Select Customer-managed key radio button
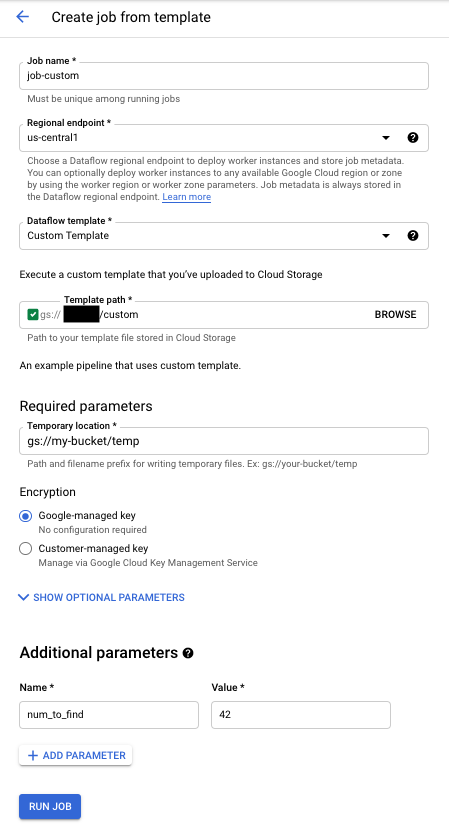The image size is (449, 827). (25, 549)
